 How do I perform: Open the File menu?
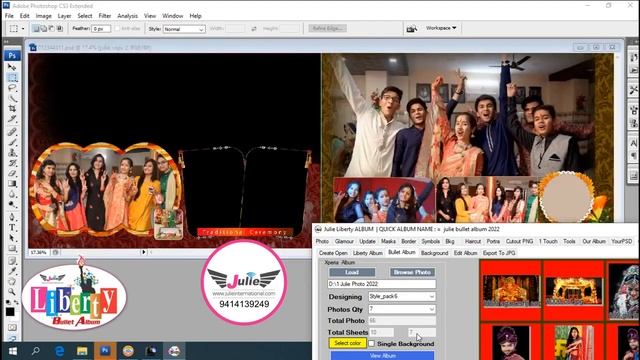[x=9, y=16]
